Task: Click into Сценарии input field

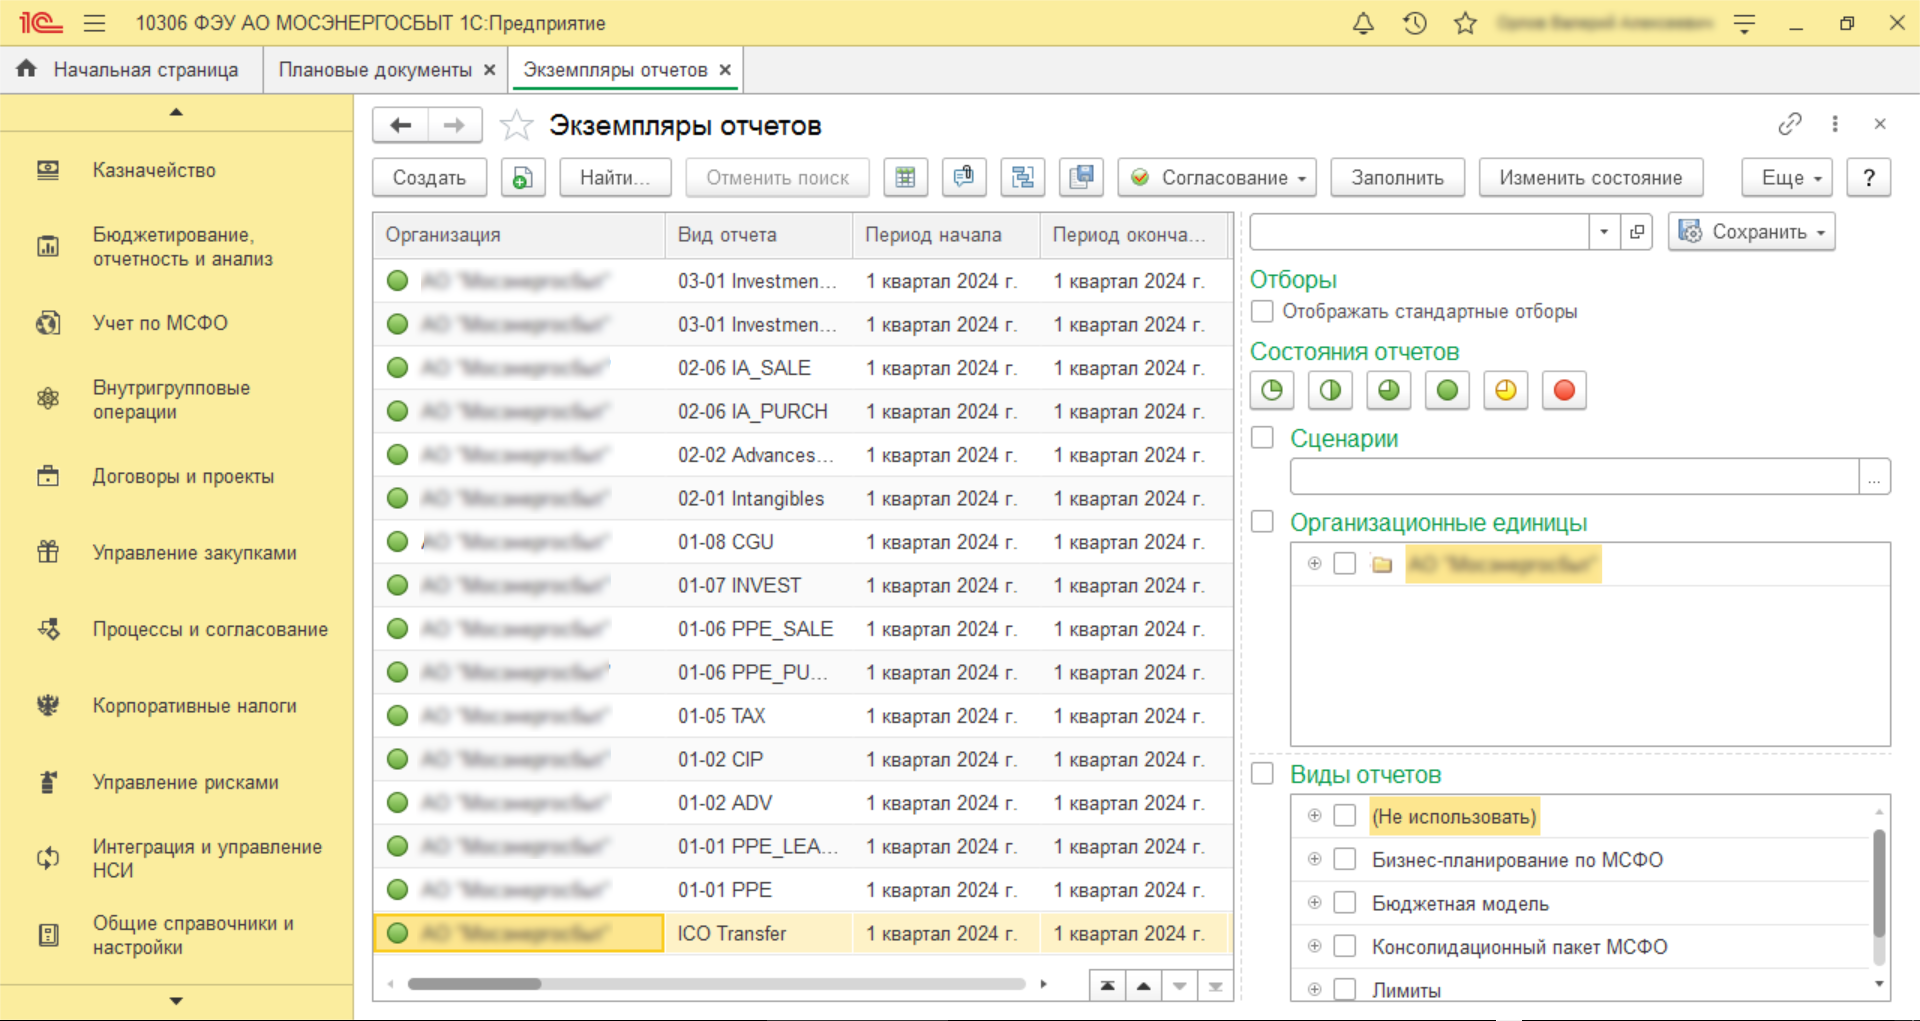Action: pos(1574,478)
